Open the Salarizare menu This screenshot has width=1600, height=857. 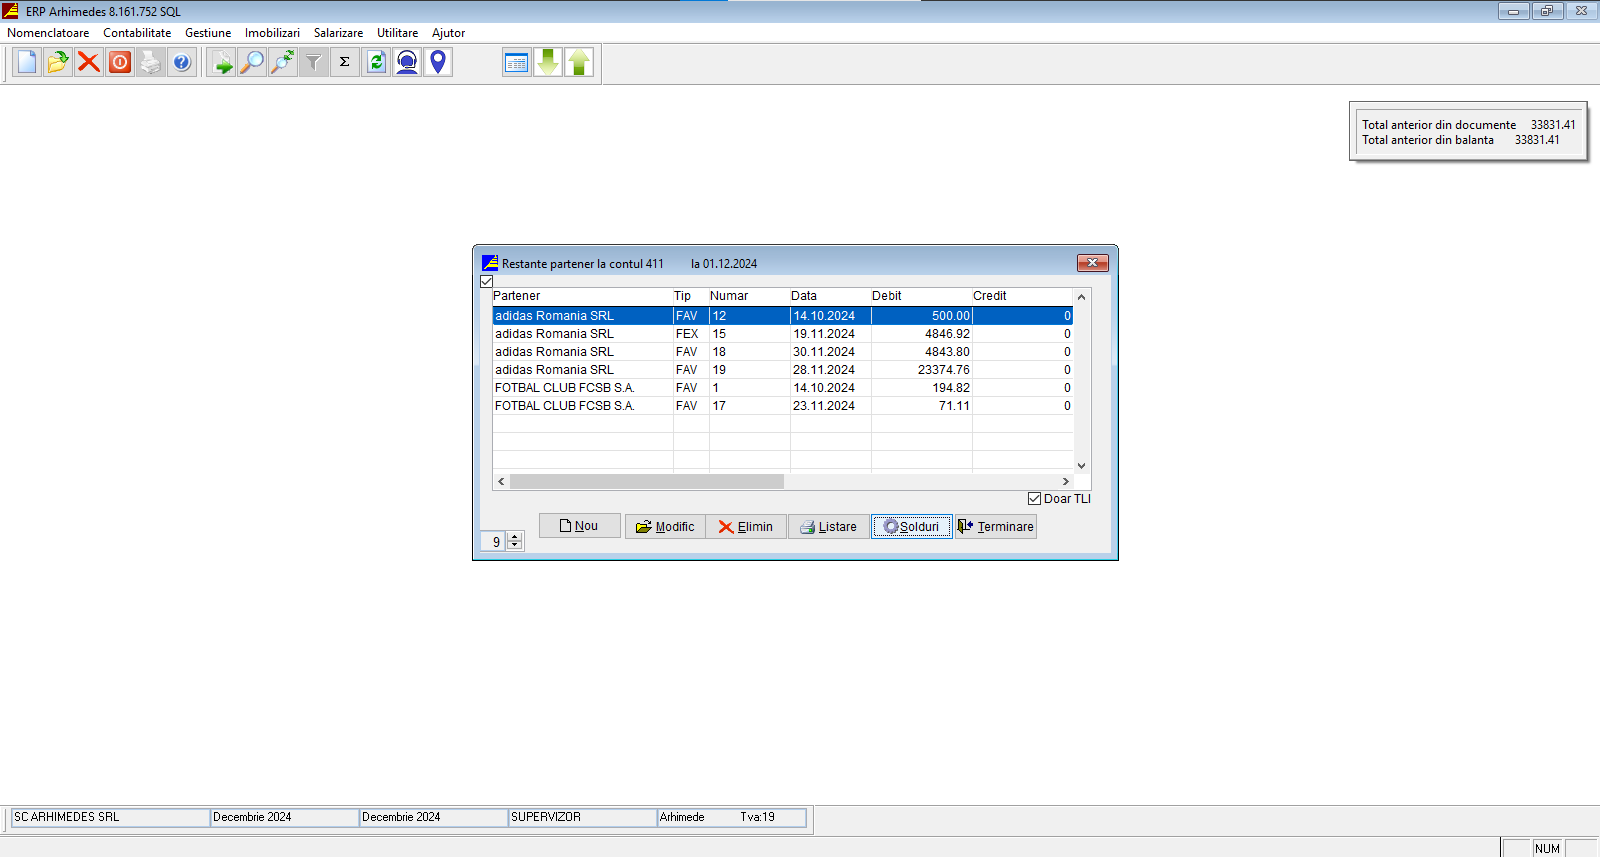coord(338,33)
